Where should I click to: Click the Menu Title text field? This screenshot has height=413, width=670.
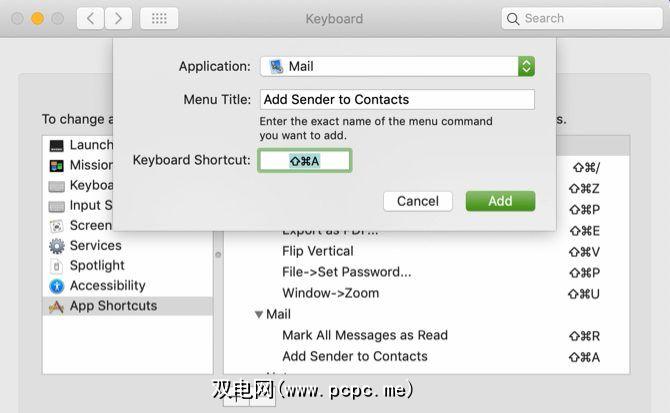click(397, 100)
